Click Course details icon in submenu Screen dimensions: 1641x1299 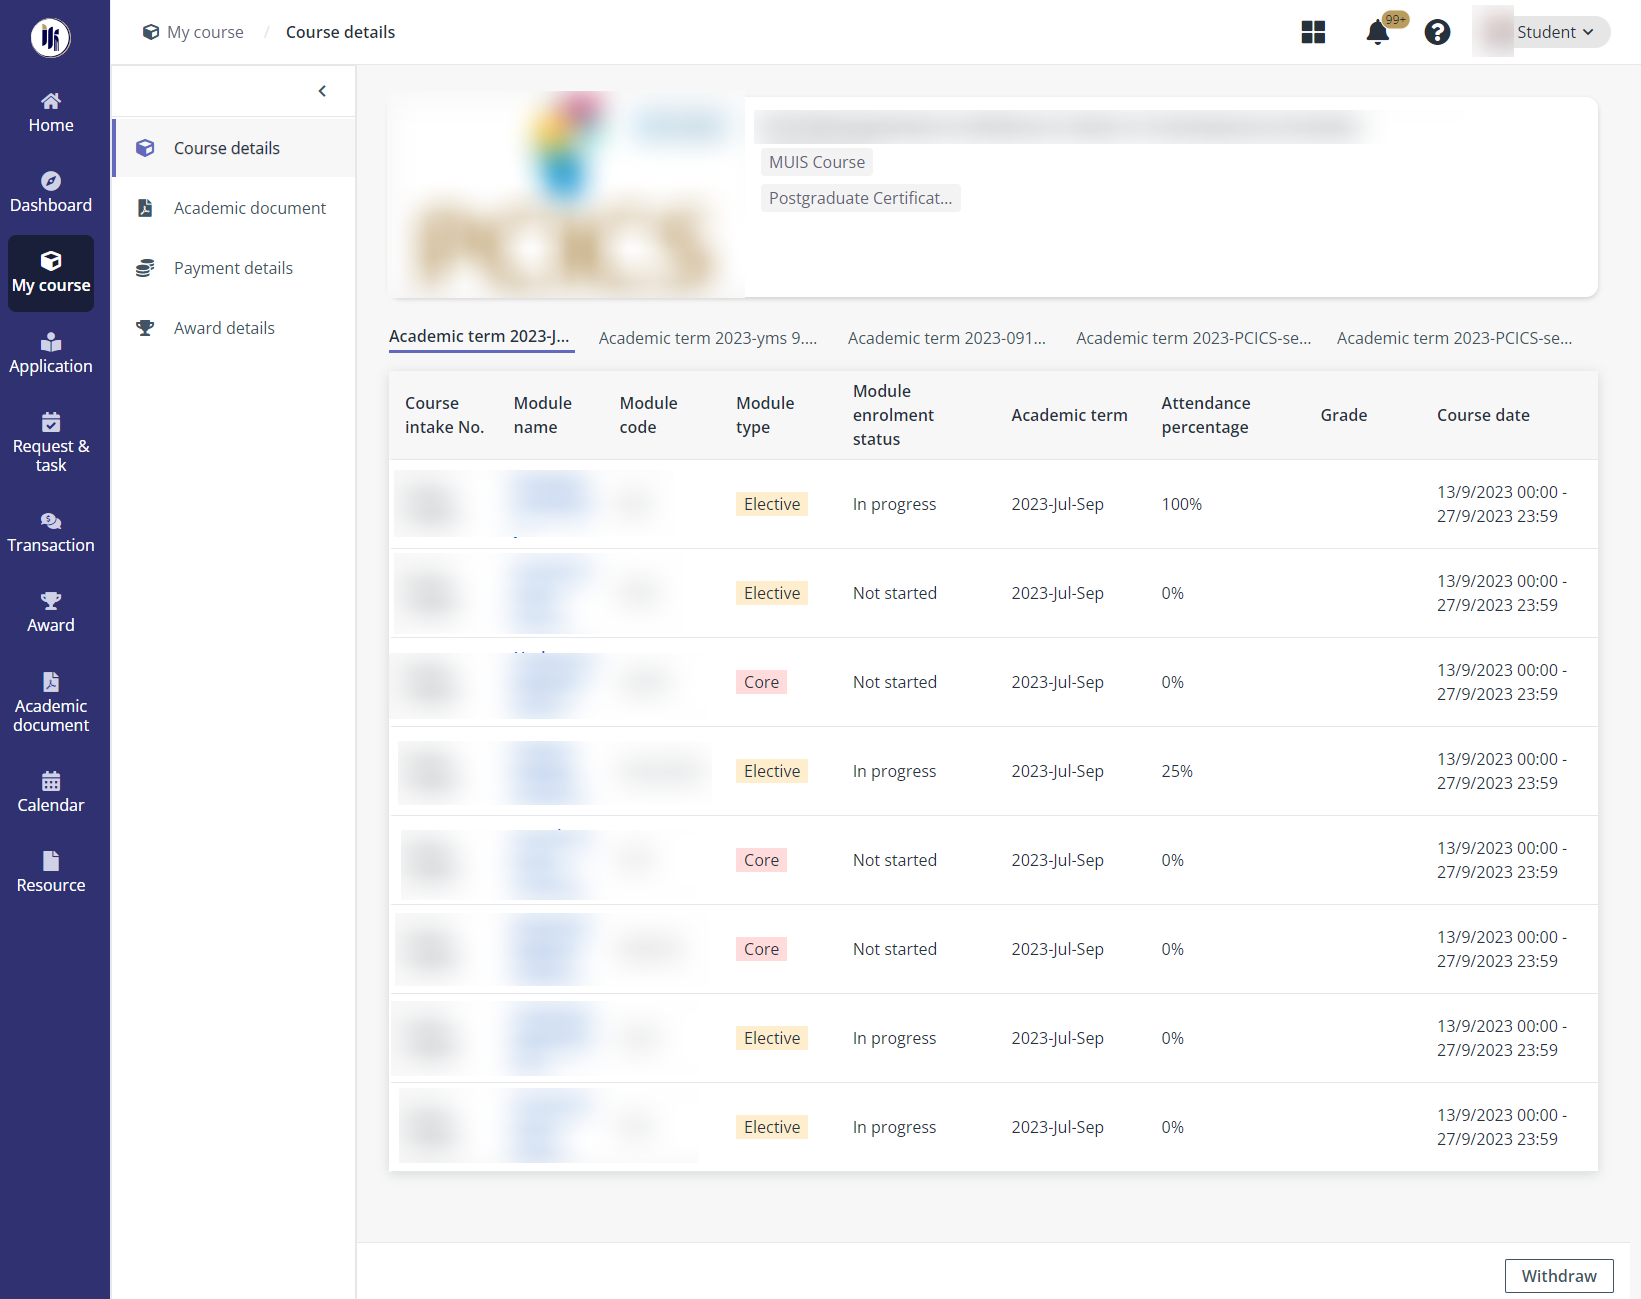coord(145,148)
